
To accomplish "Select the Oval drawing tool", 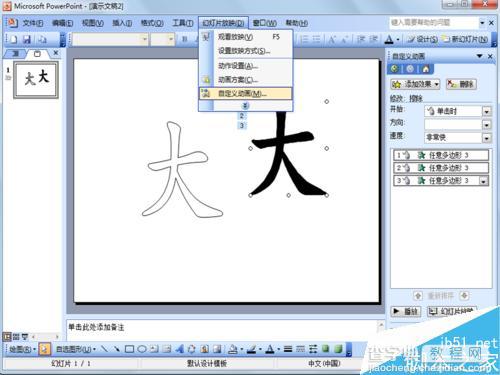I will coord(142,349).
